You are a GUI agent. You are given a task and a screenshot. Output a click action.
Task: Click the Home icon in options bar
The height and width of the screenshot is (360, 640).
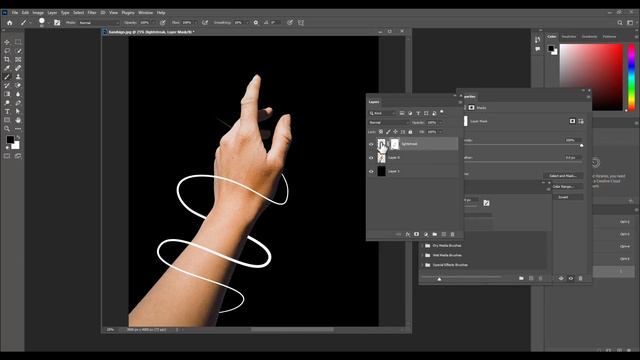9,23
